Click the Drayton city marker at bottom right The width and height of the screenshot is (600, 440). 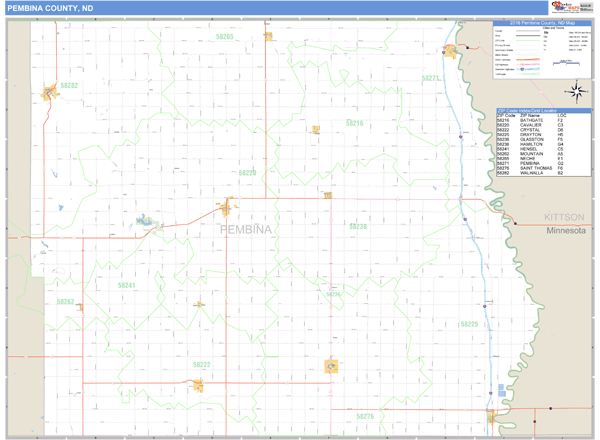pos(492,416)
